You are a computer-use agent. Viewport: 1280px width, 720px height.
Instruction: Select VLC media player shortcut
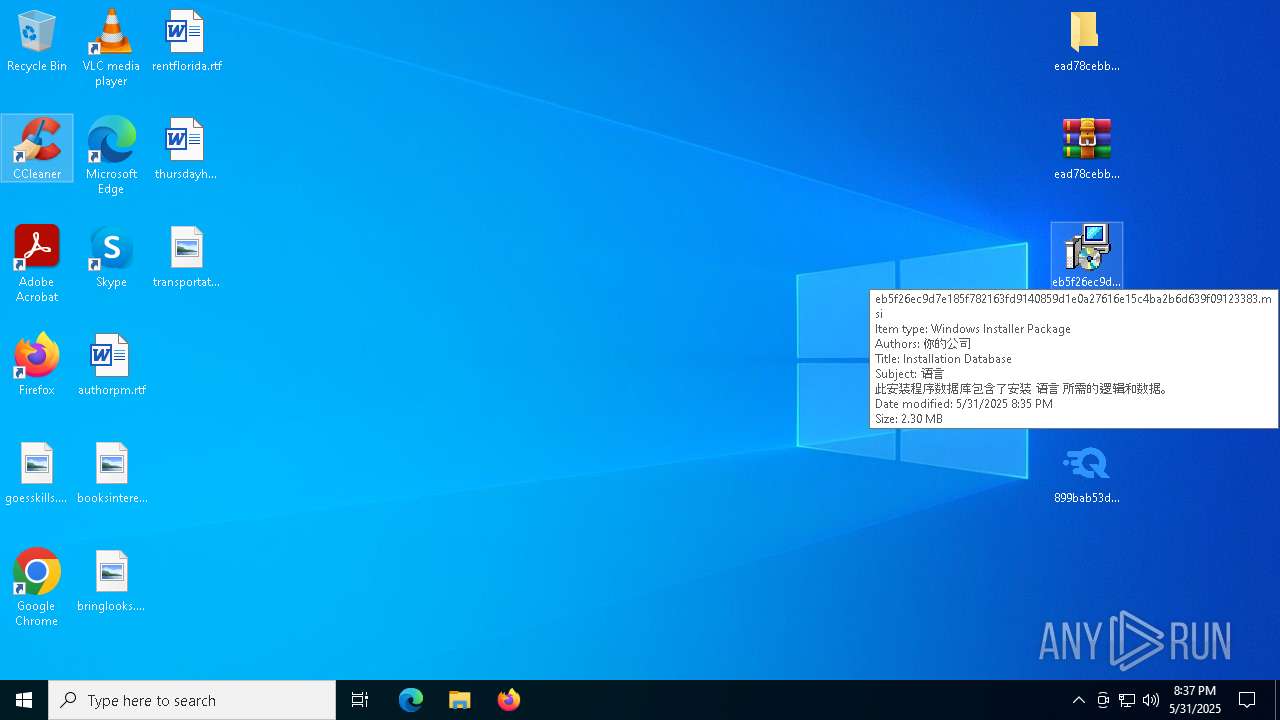pos(111,48)
